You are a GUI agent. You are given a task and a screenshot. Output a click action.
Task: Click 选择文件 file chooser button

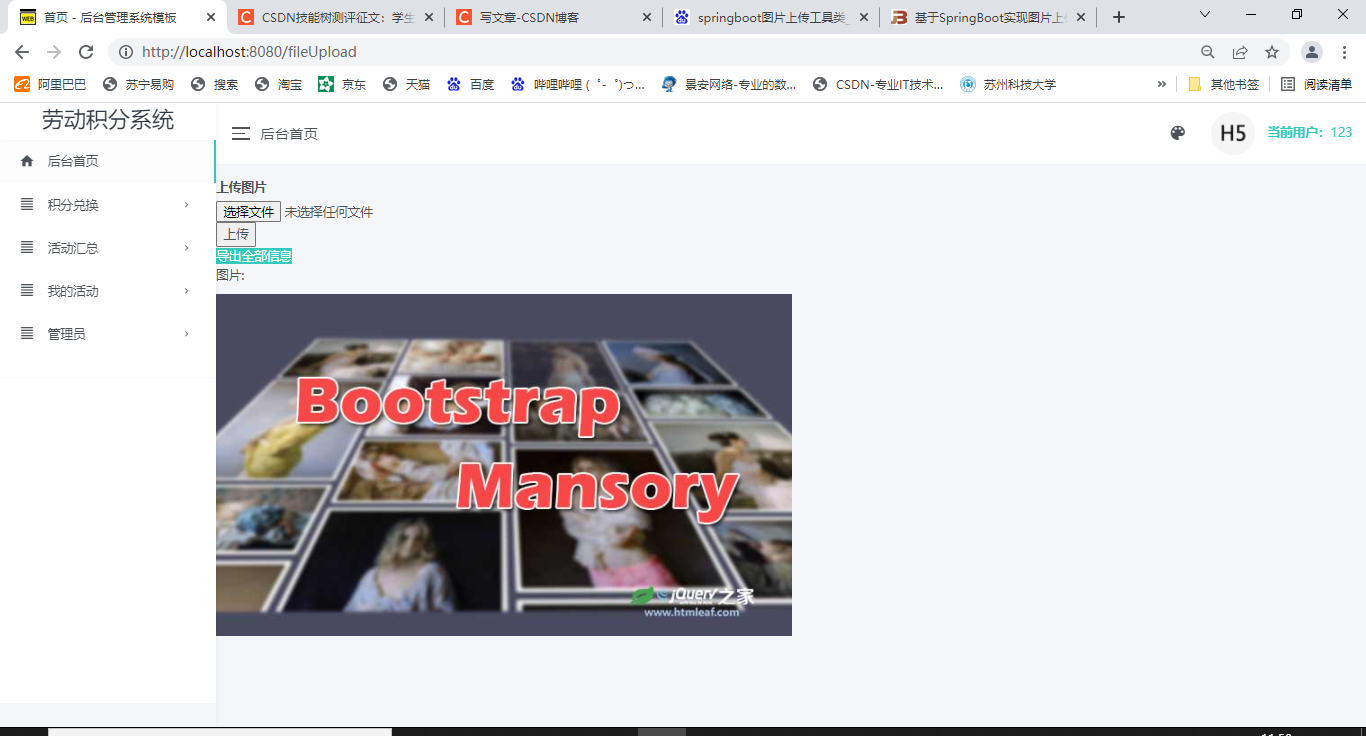click(x=249, y=212)
